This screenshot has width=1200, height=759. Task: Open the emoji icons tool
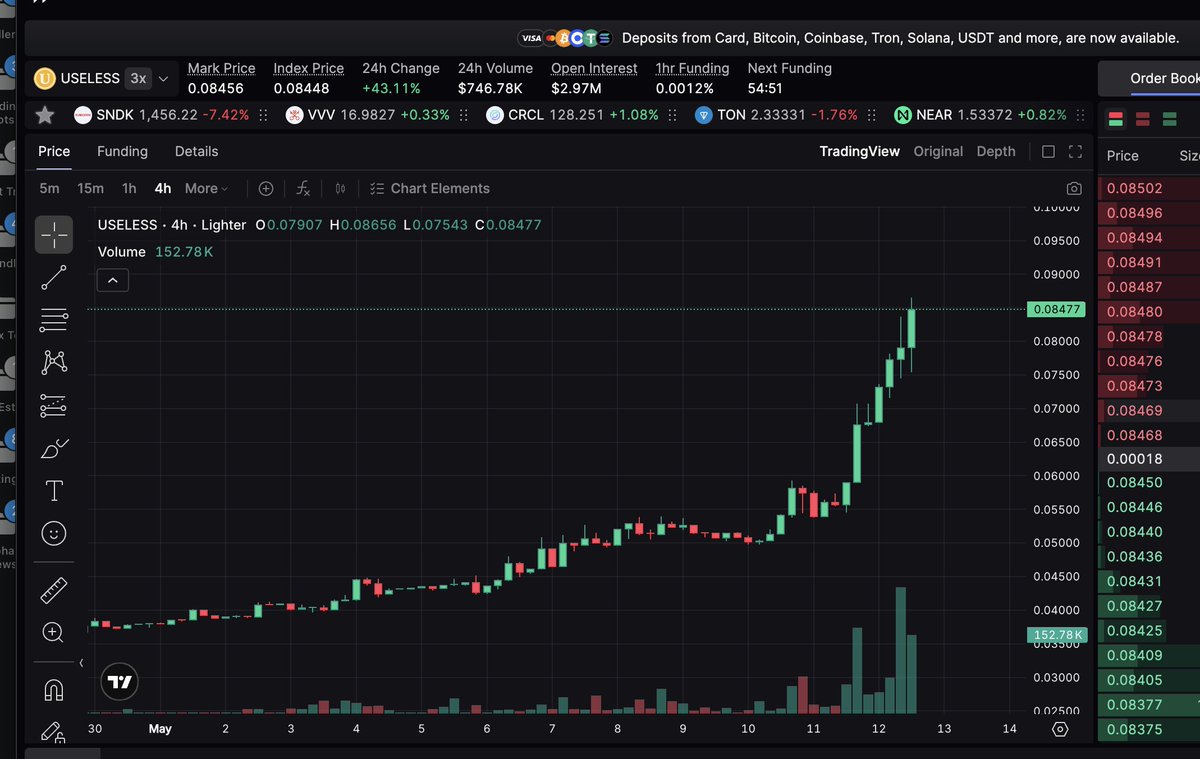point(54,533)
